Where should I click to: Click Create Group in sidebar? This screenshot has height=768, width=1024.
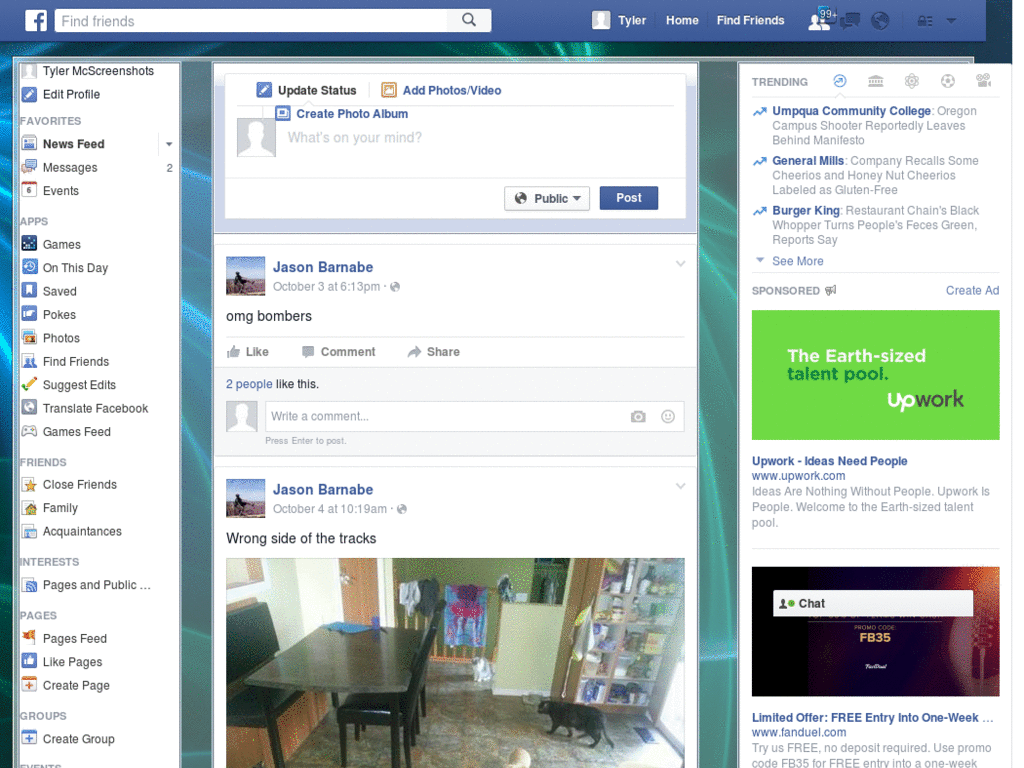(x=69, y=739)
